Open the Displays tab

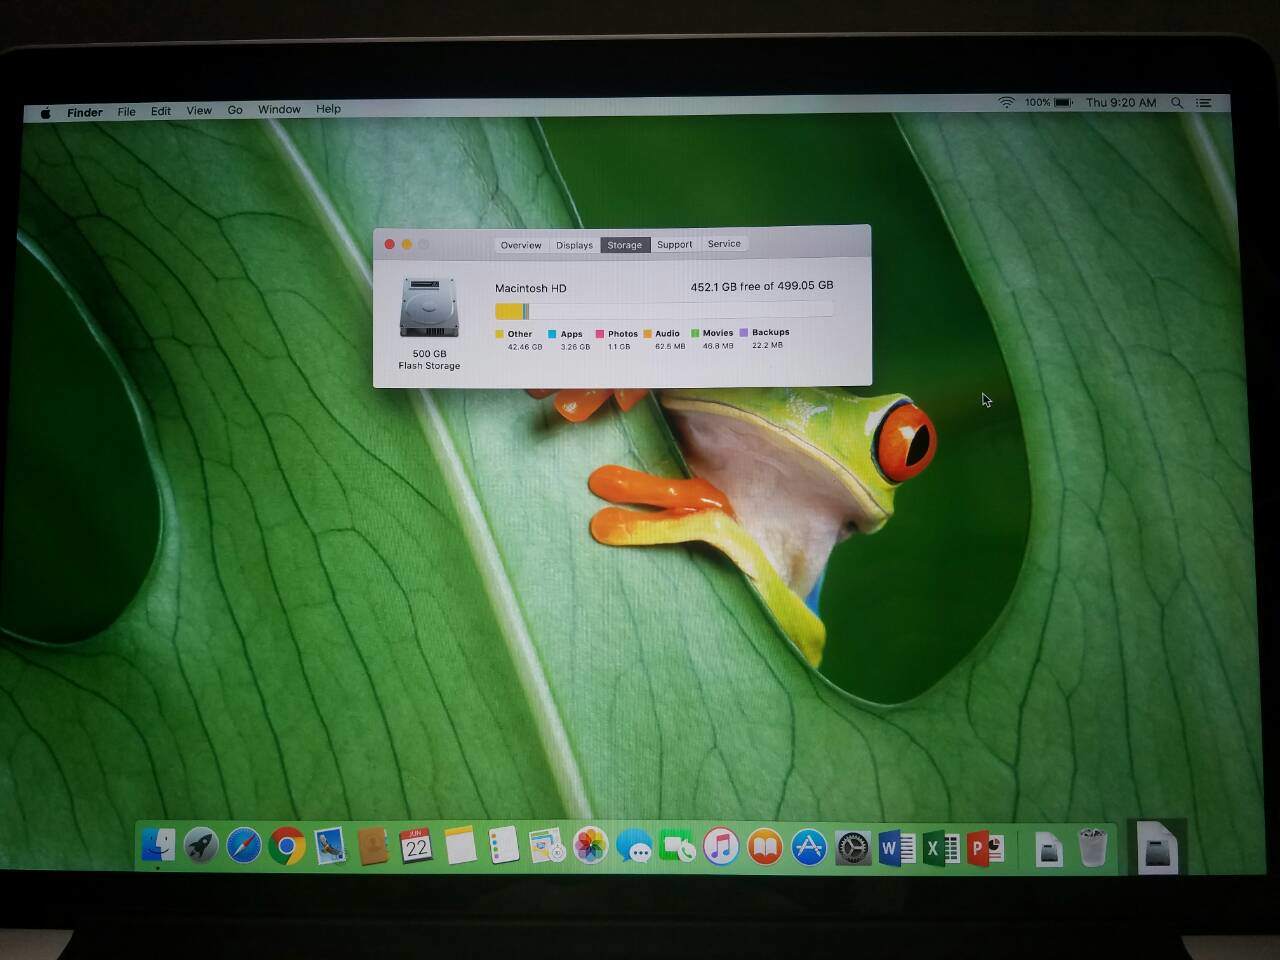click(x=574, y=245)
